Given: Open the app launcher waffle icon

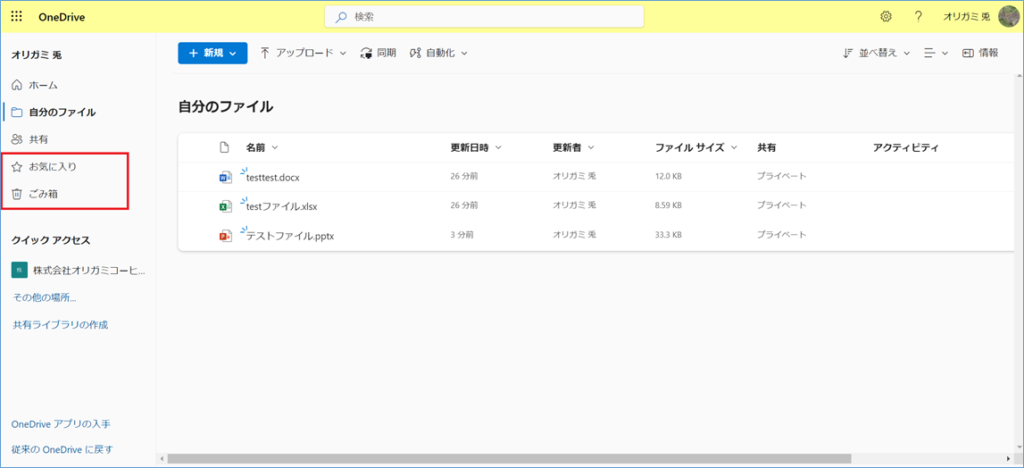Looking at the screenshot, I should coord(17,17).
